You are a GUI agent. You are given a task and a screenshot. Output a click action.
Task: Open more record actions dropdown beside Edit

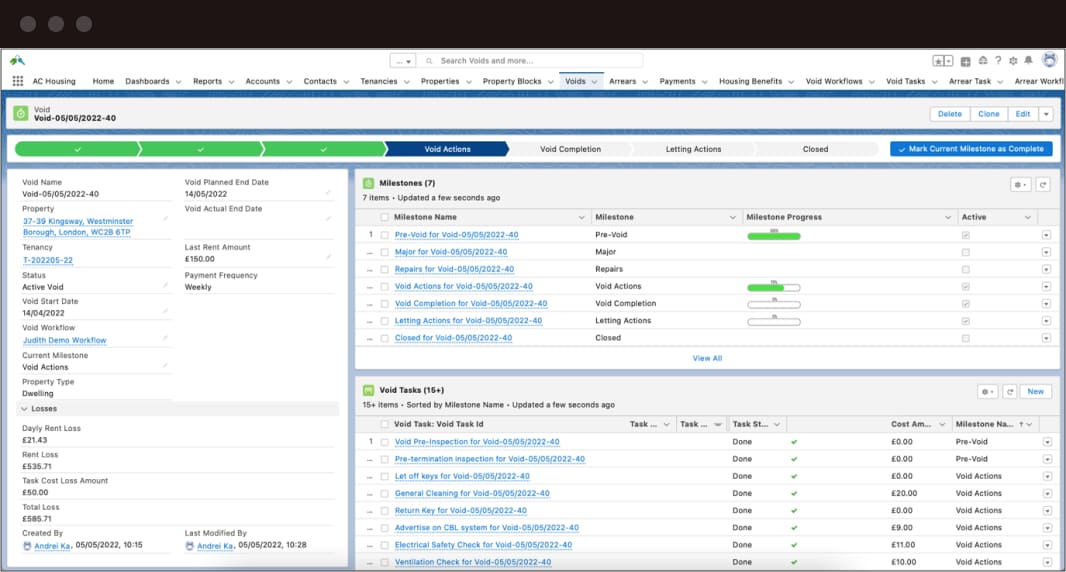[1046, 114]
